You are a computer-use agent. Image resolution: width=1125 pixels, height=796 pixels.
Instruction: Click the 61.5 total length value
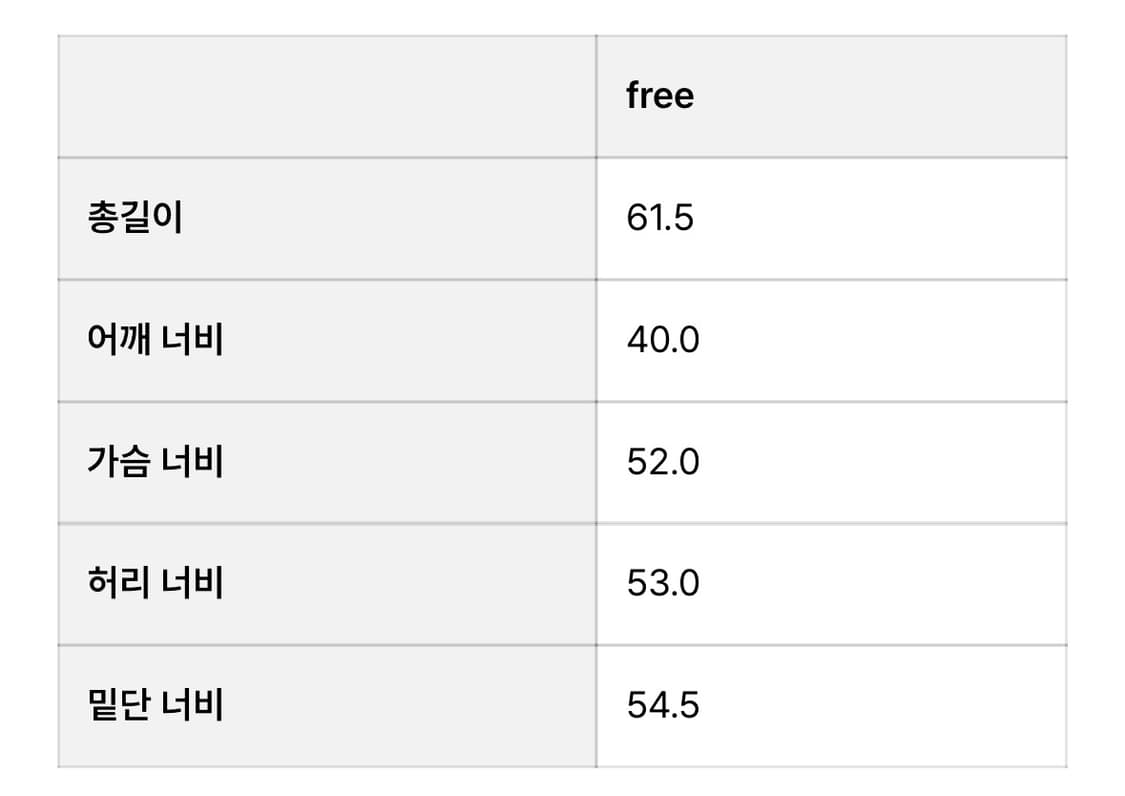pyautogui.click(x=660, y=218)
